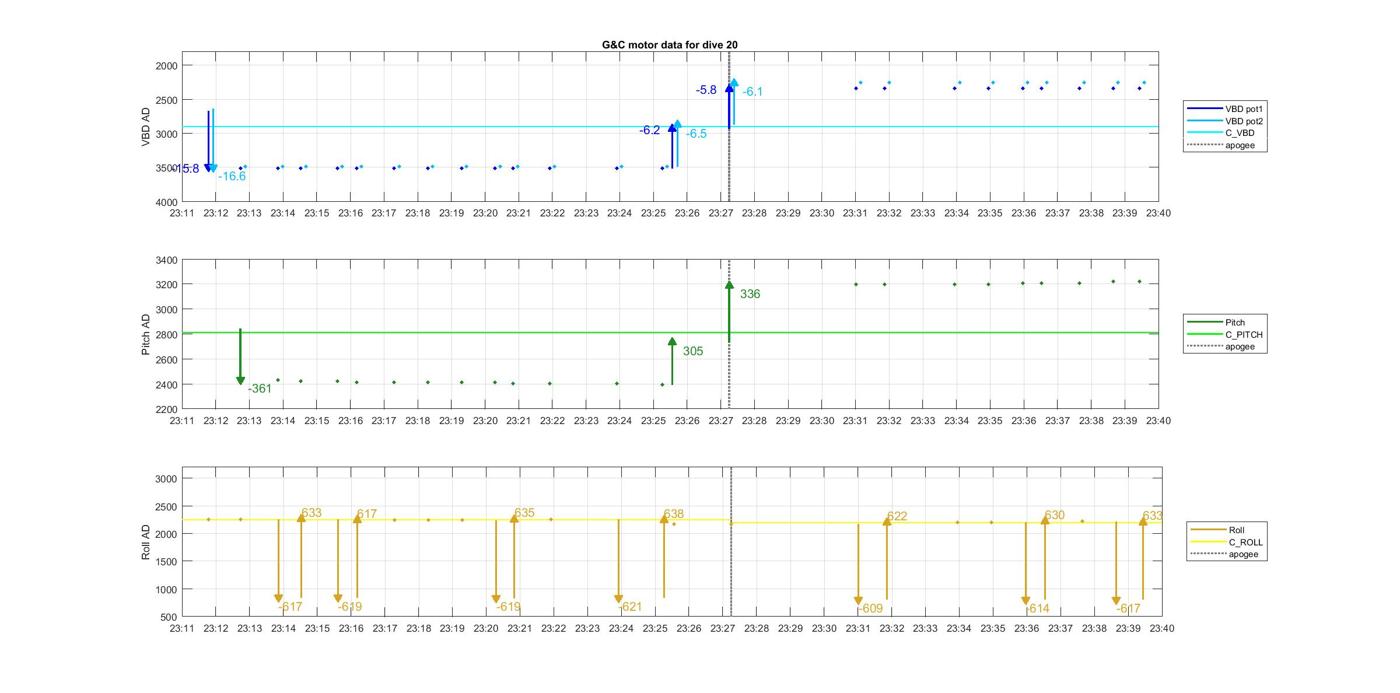The height and width of the screenshot is (693, 1400).
Task: Click the '630' value label in Roll plot
Action: click(1055, 516)
